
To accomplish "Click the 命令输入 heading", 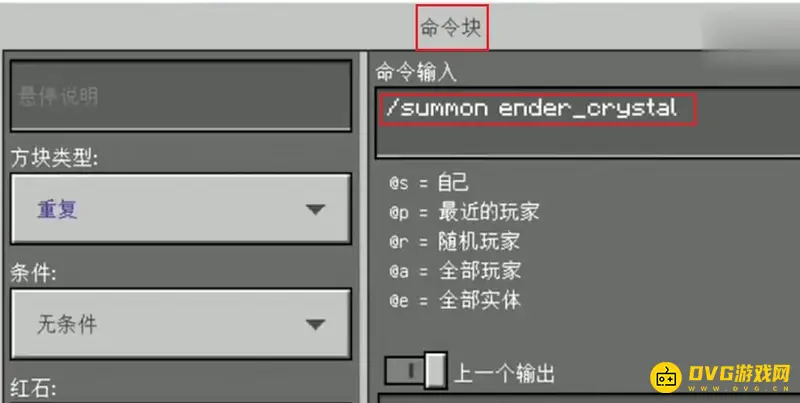I will coord(416,72).
